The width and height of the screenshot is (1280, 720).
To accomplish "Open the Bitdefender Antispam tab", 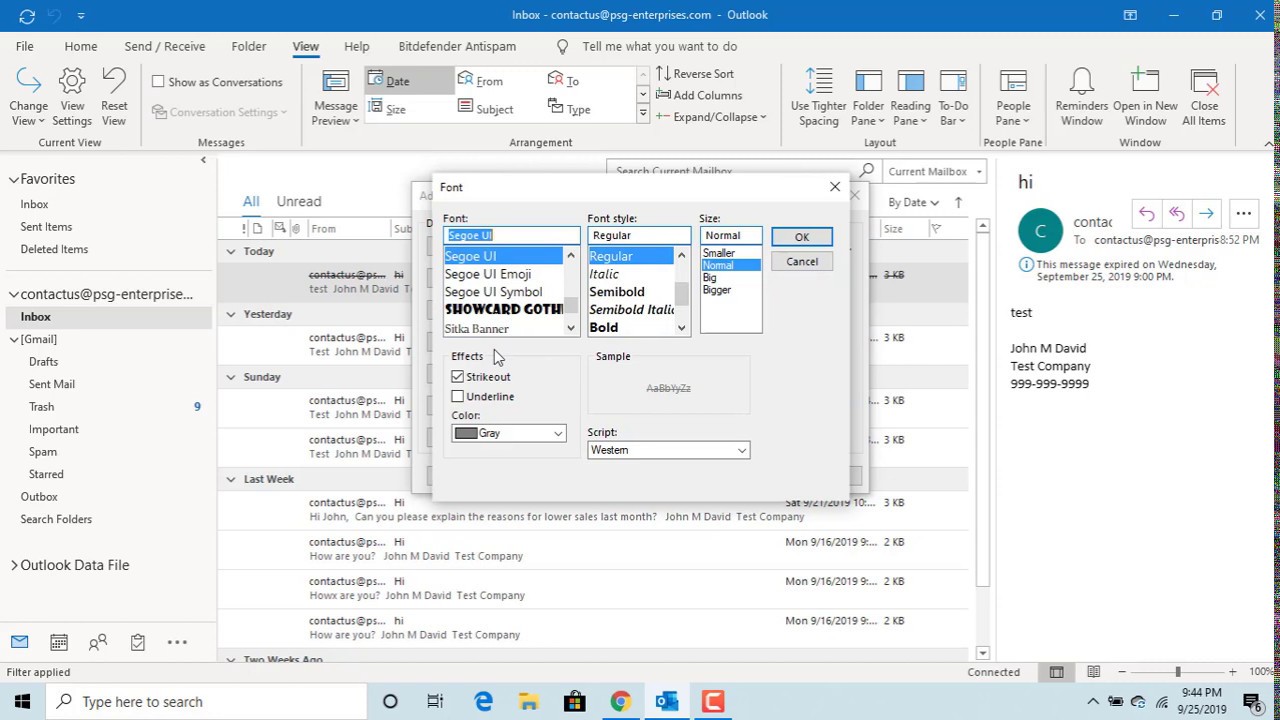I will [x=457, y=46].
